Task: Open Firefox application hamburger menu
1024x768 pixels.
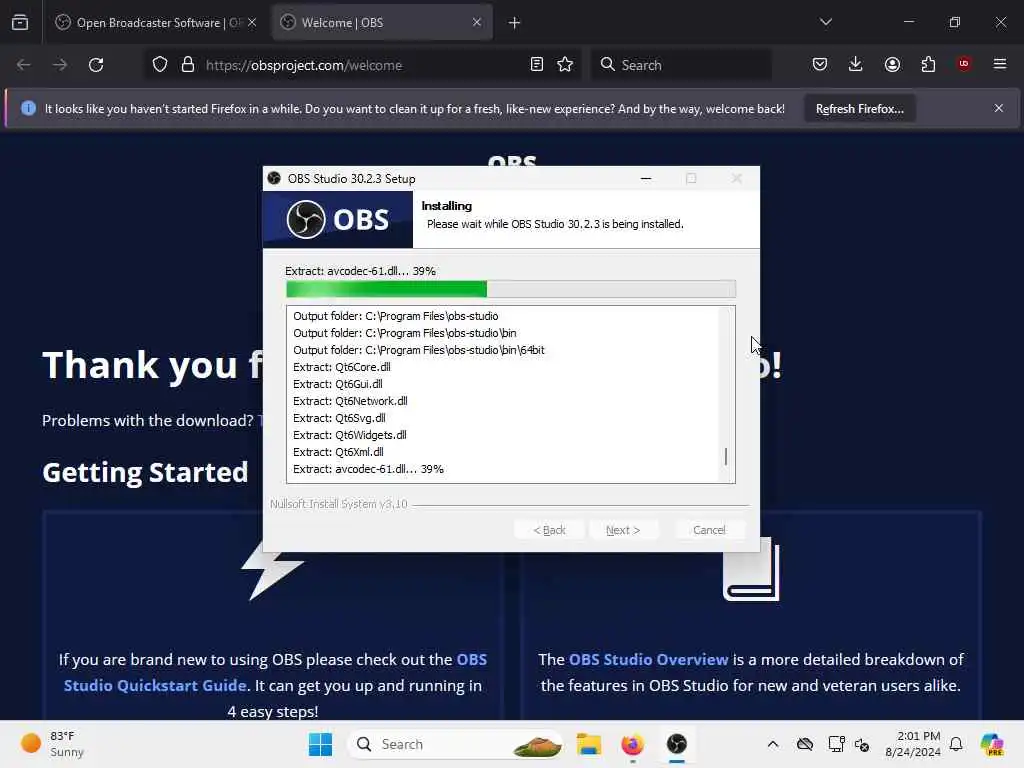Action: pyautogui.click(x=1000, y=64)
